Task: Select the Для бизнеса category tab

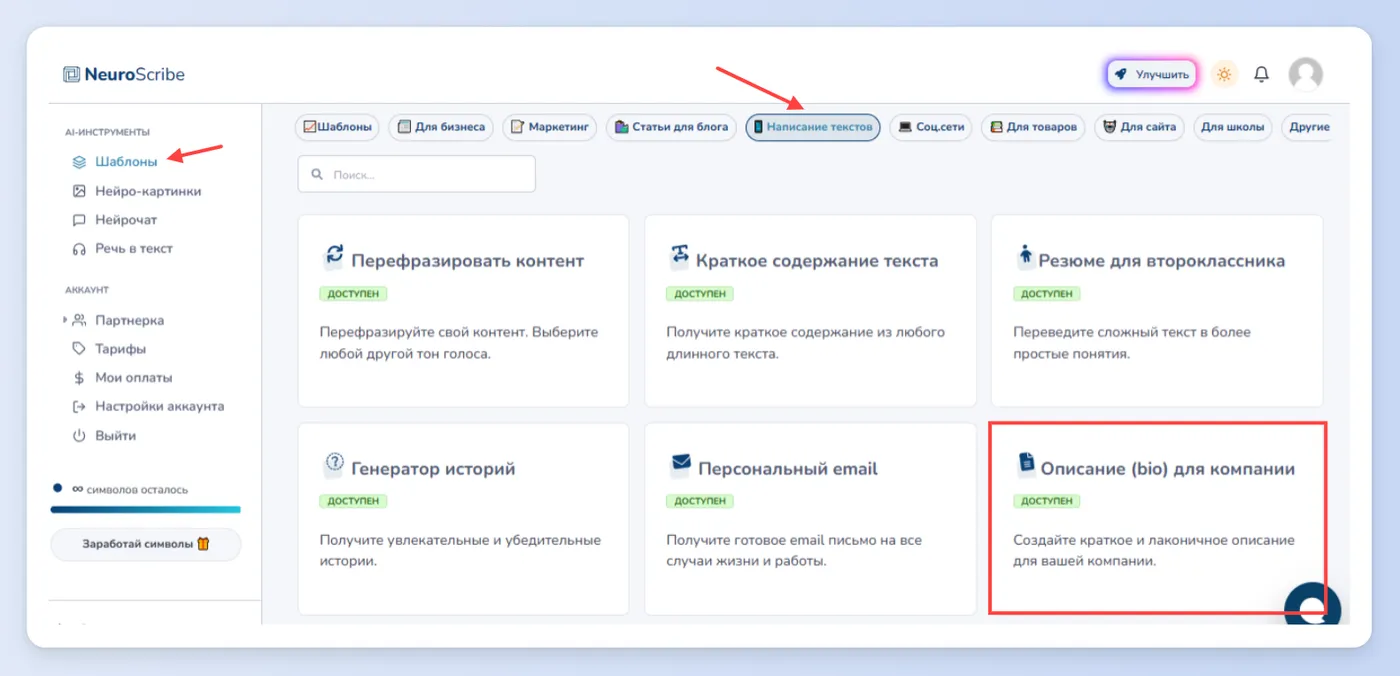Action: coord(441,128)
